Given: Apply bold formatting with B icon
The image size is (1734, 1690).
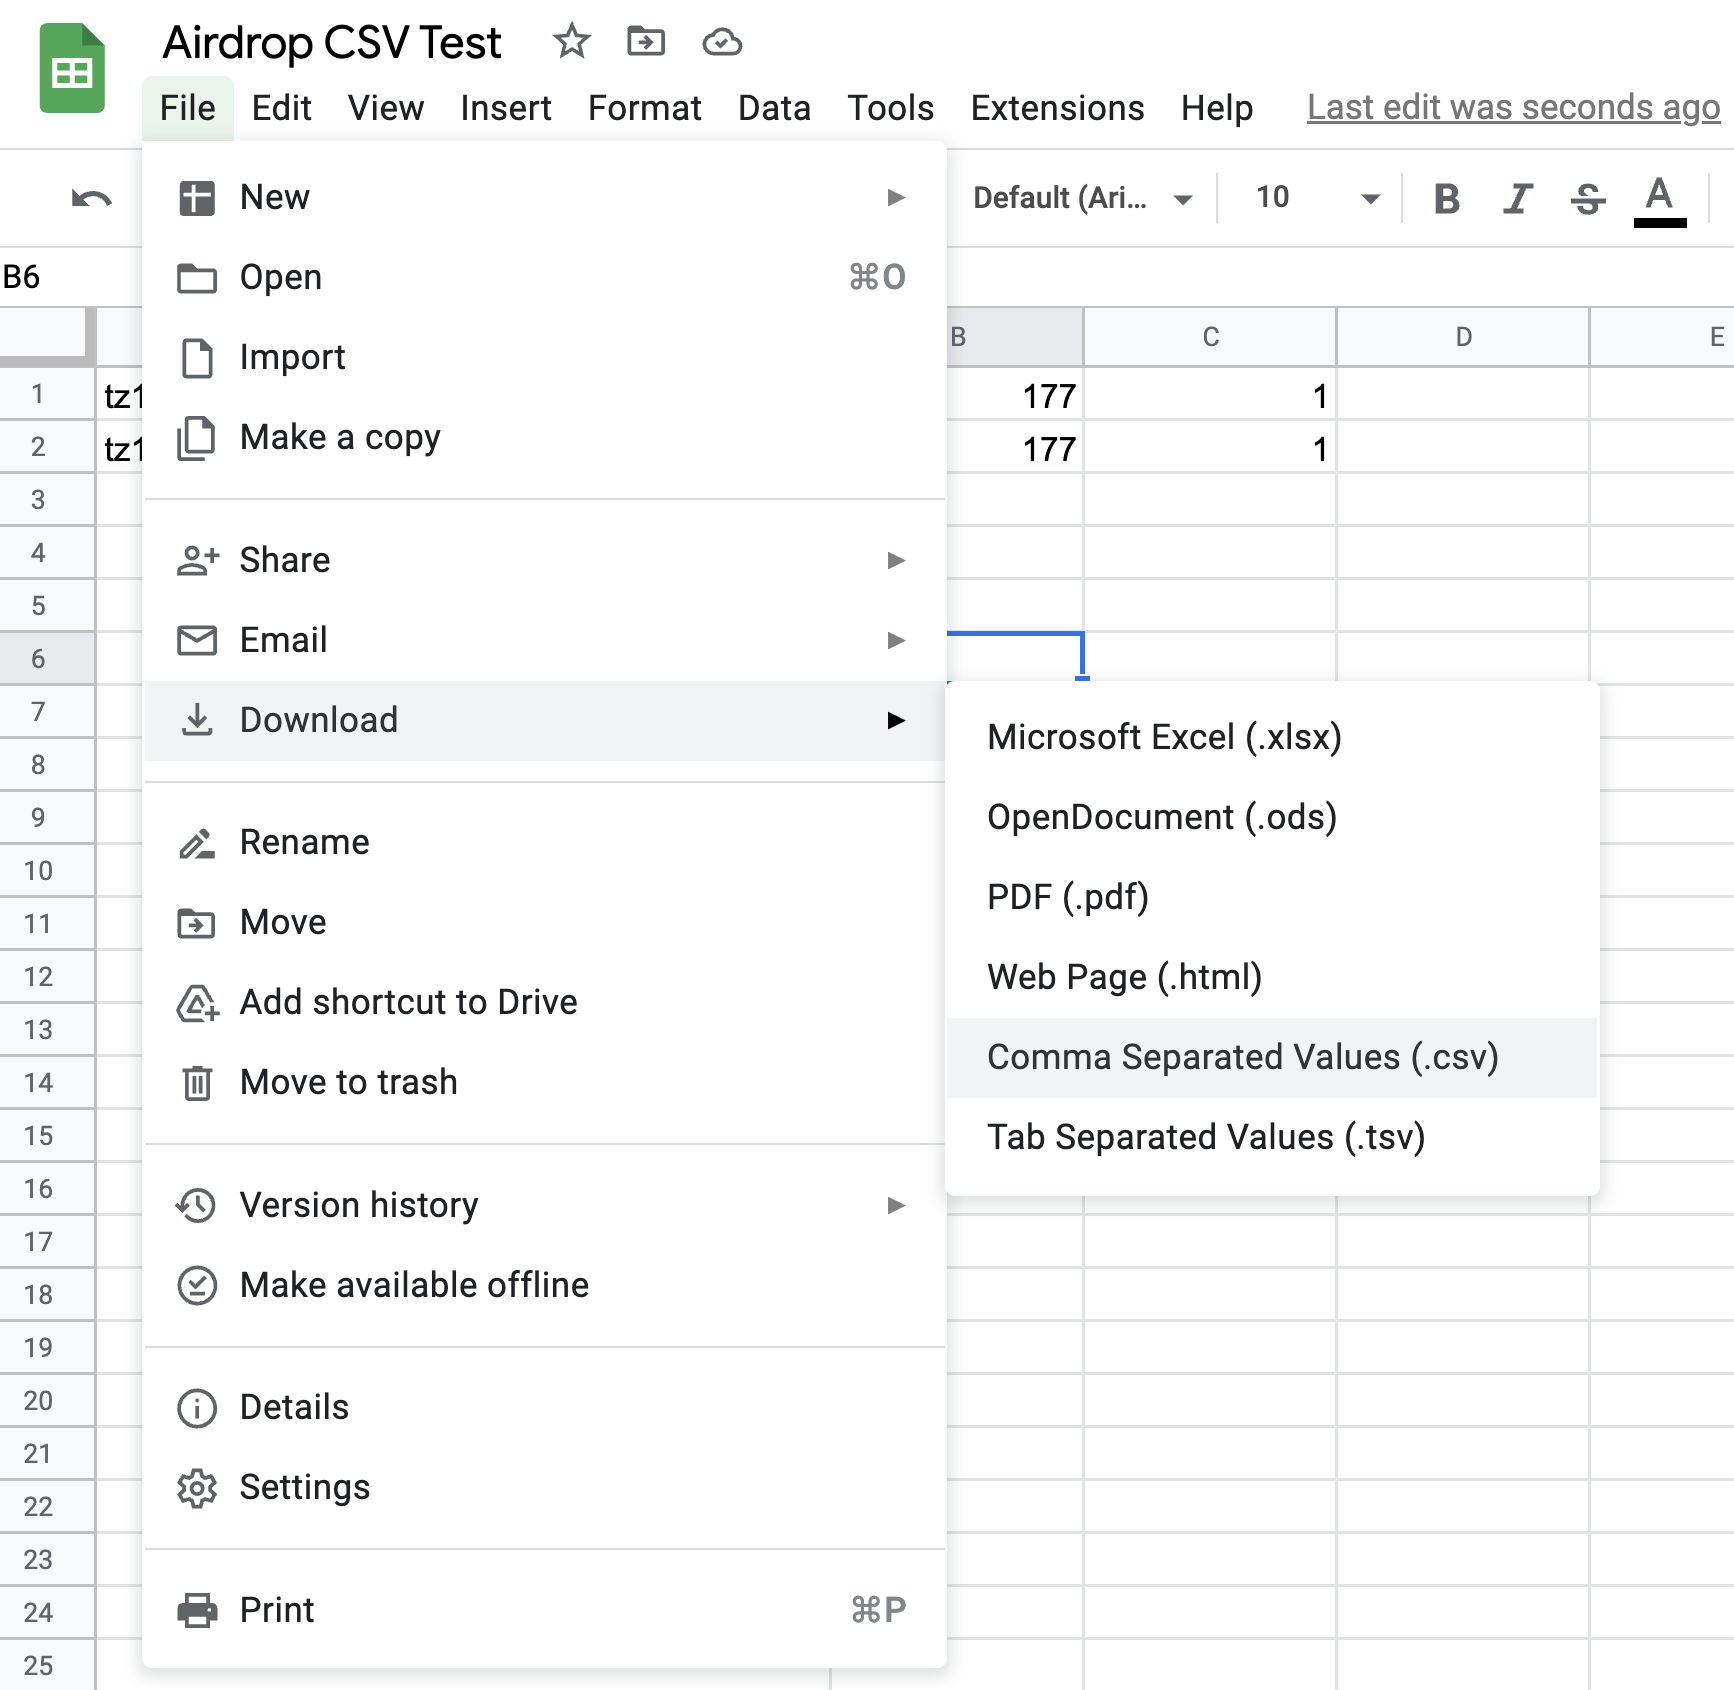Looking at the screenshot, I should (1446, 198).
